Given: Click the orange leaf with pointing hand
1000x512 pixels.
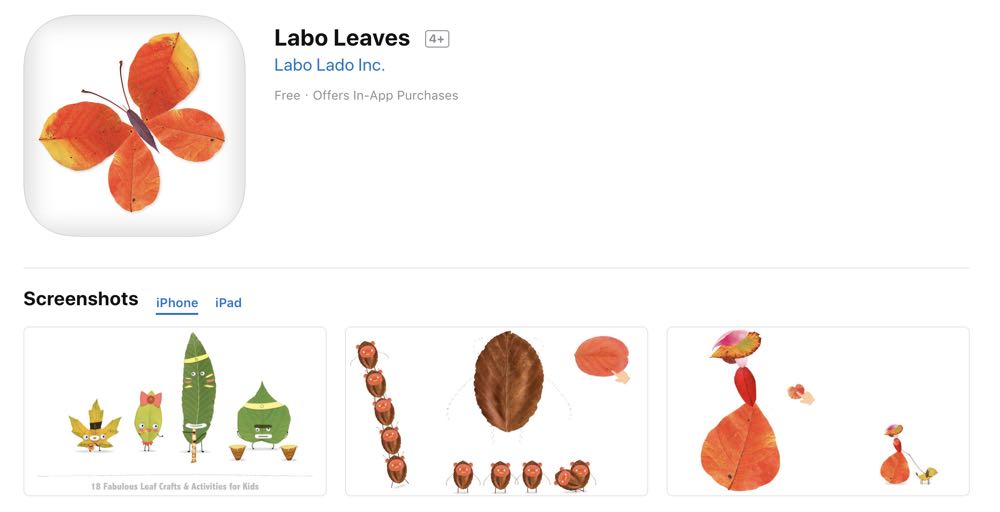Looking at the screenshot, I should [603, 359].
